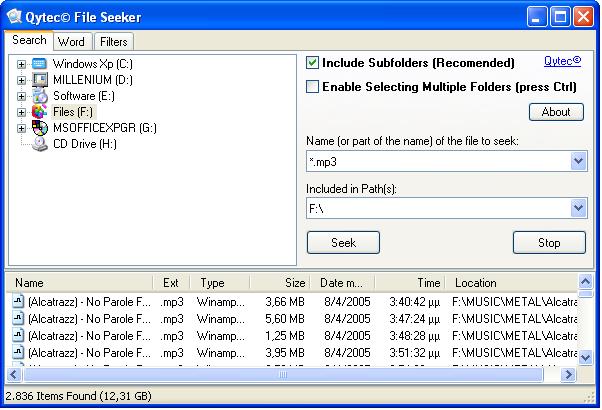Follow the Qytec© hyperlink
Screen dimensions: 602x410
point(562,61)
